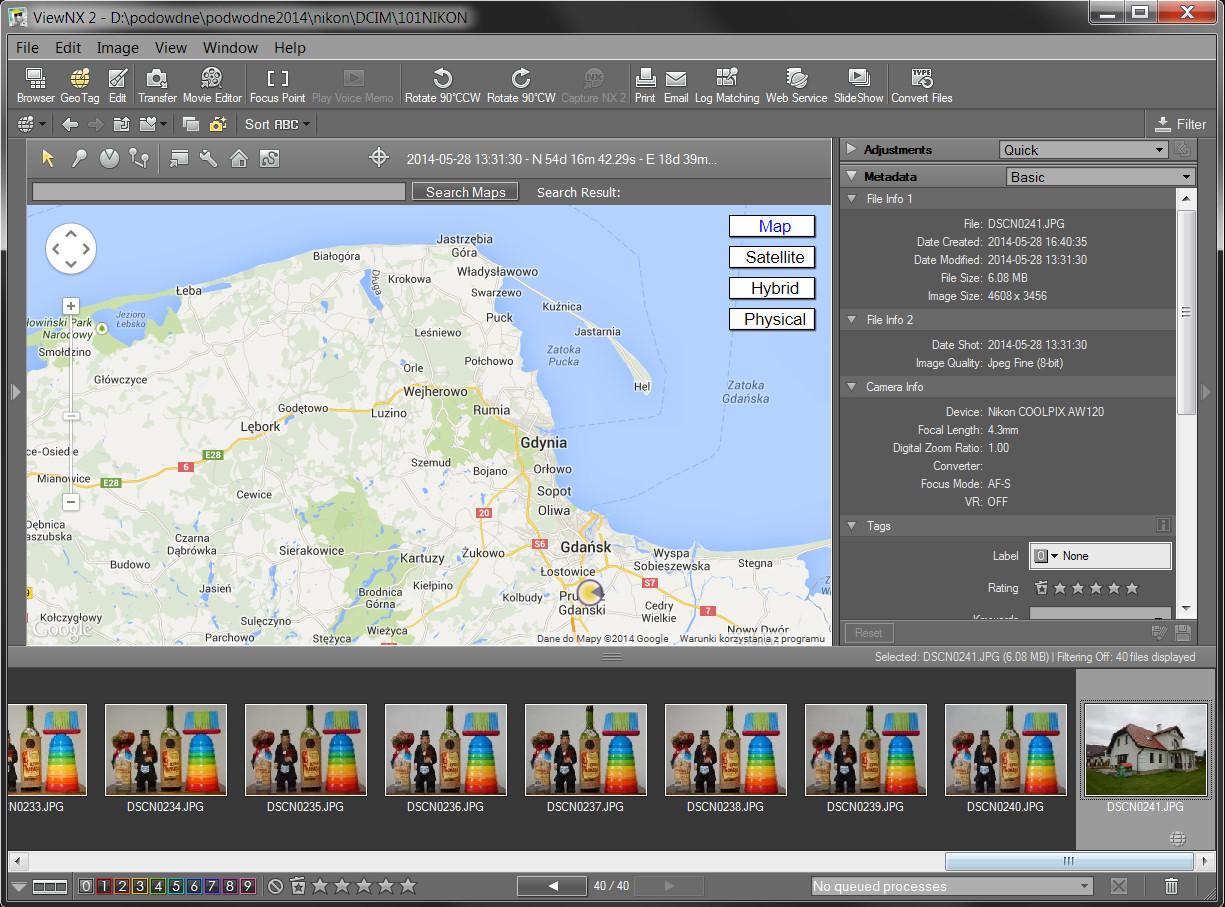Screen dimensions: 1225x907
Task: Click the Map view button
Action: coord(773,226)
